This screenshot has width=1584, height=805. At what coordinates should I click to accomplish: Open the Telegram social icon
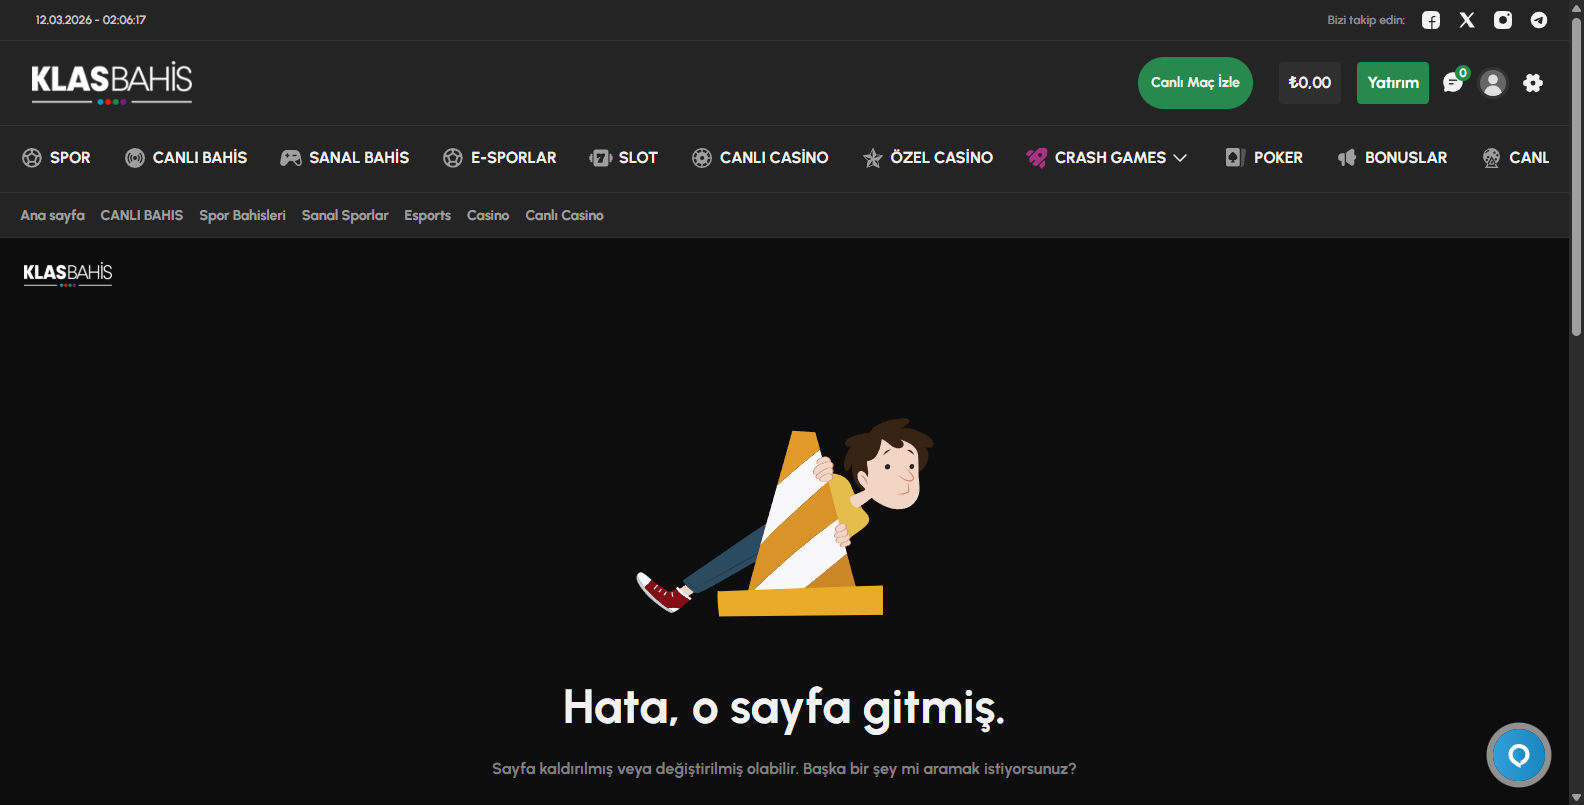click(1539, 20)
